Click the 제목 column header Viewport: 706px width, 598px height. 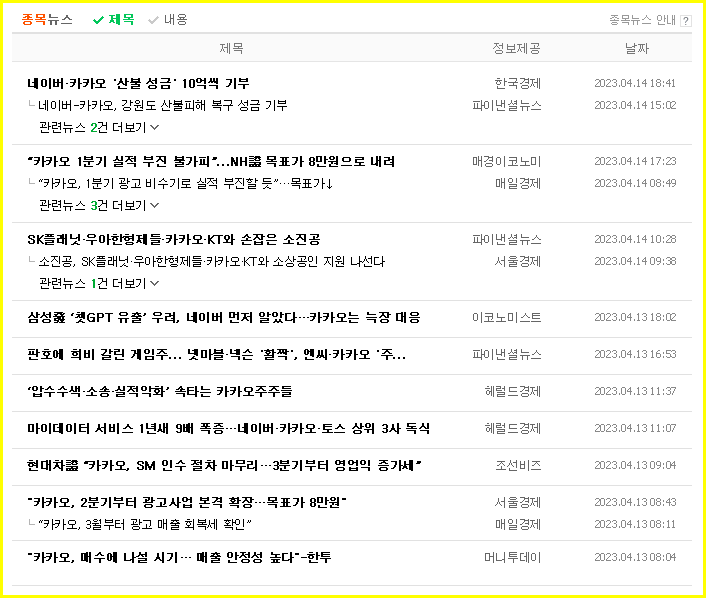click(231, 48)
